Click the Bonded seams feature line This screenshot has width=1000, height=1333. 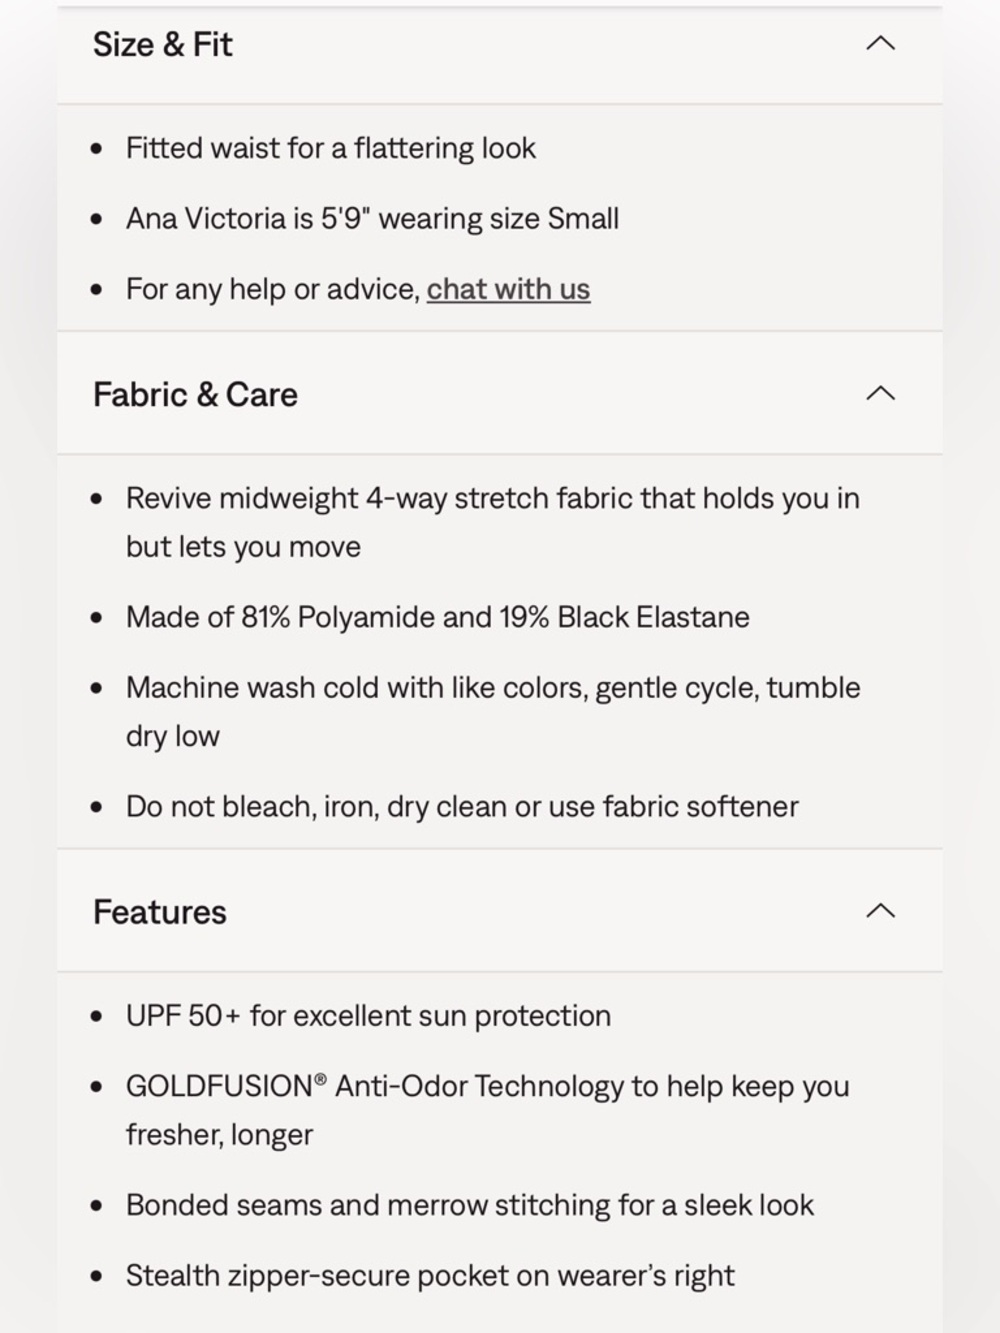470,1205
